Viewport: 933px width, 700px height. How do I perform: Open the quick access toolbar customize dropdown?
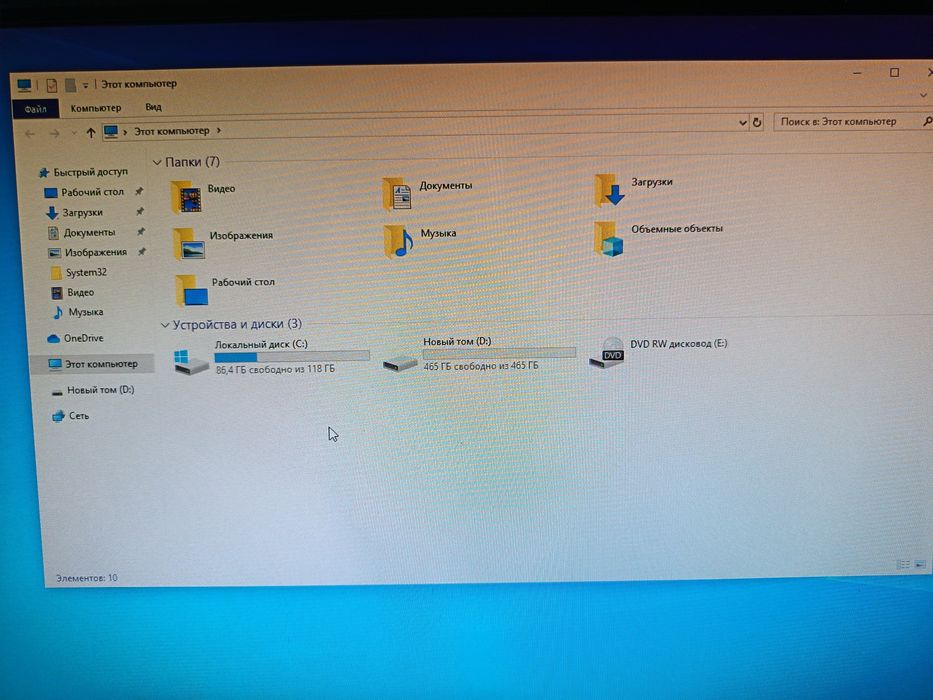click(x=85, y=86)
